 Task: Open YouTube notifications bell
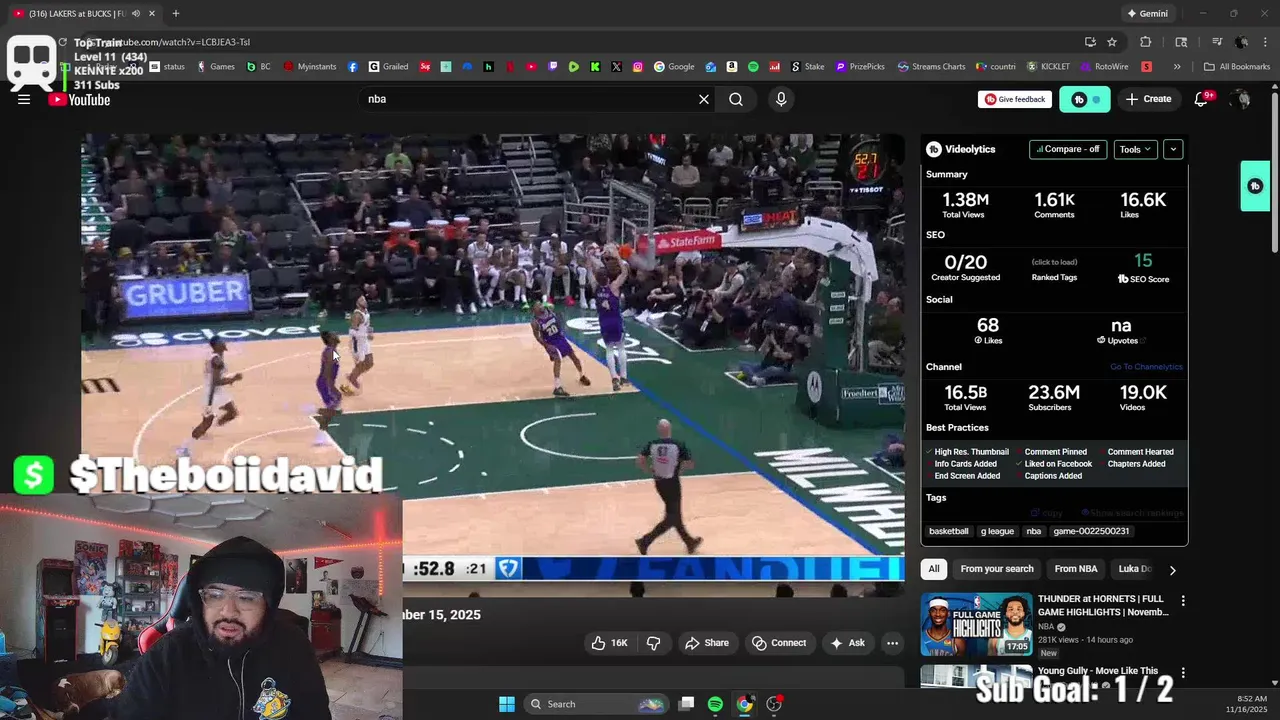tap(1203, 99)
